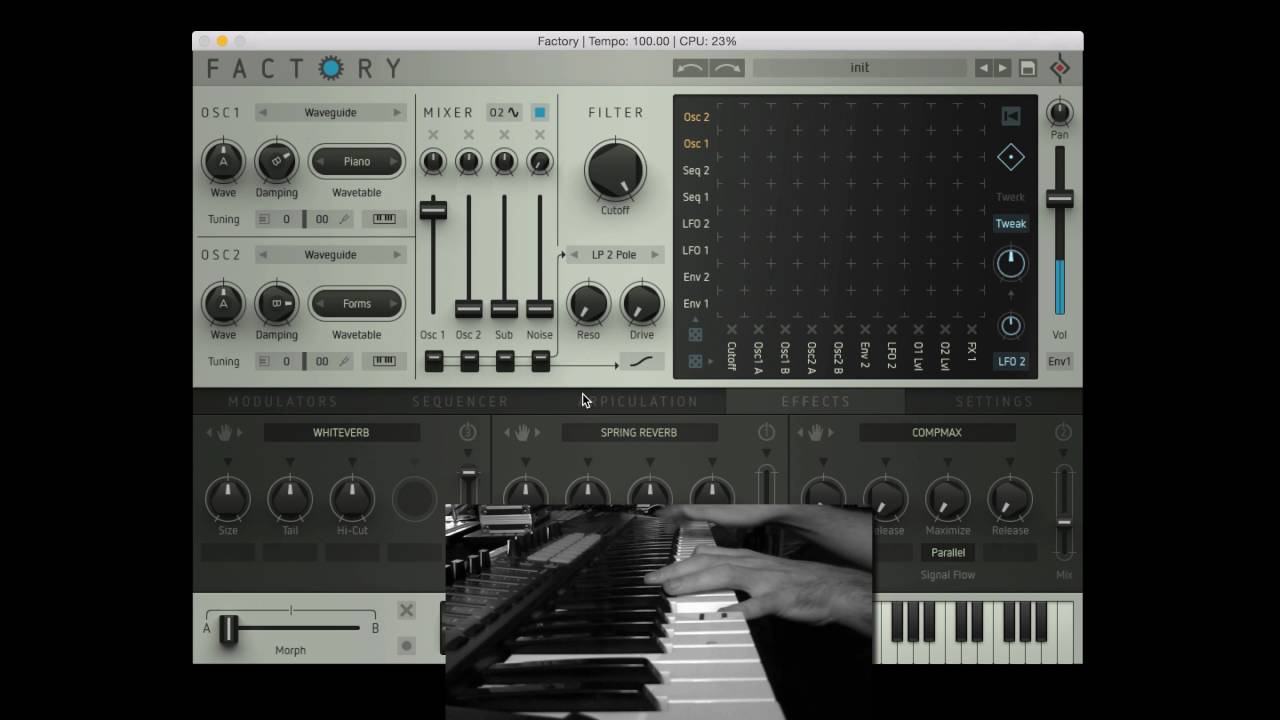The height and width of the screenshot is (720, 1280).
Task: Click the undo arrow button
Action: (x=691, y=68)
